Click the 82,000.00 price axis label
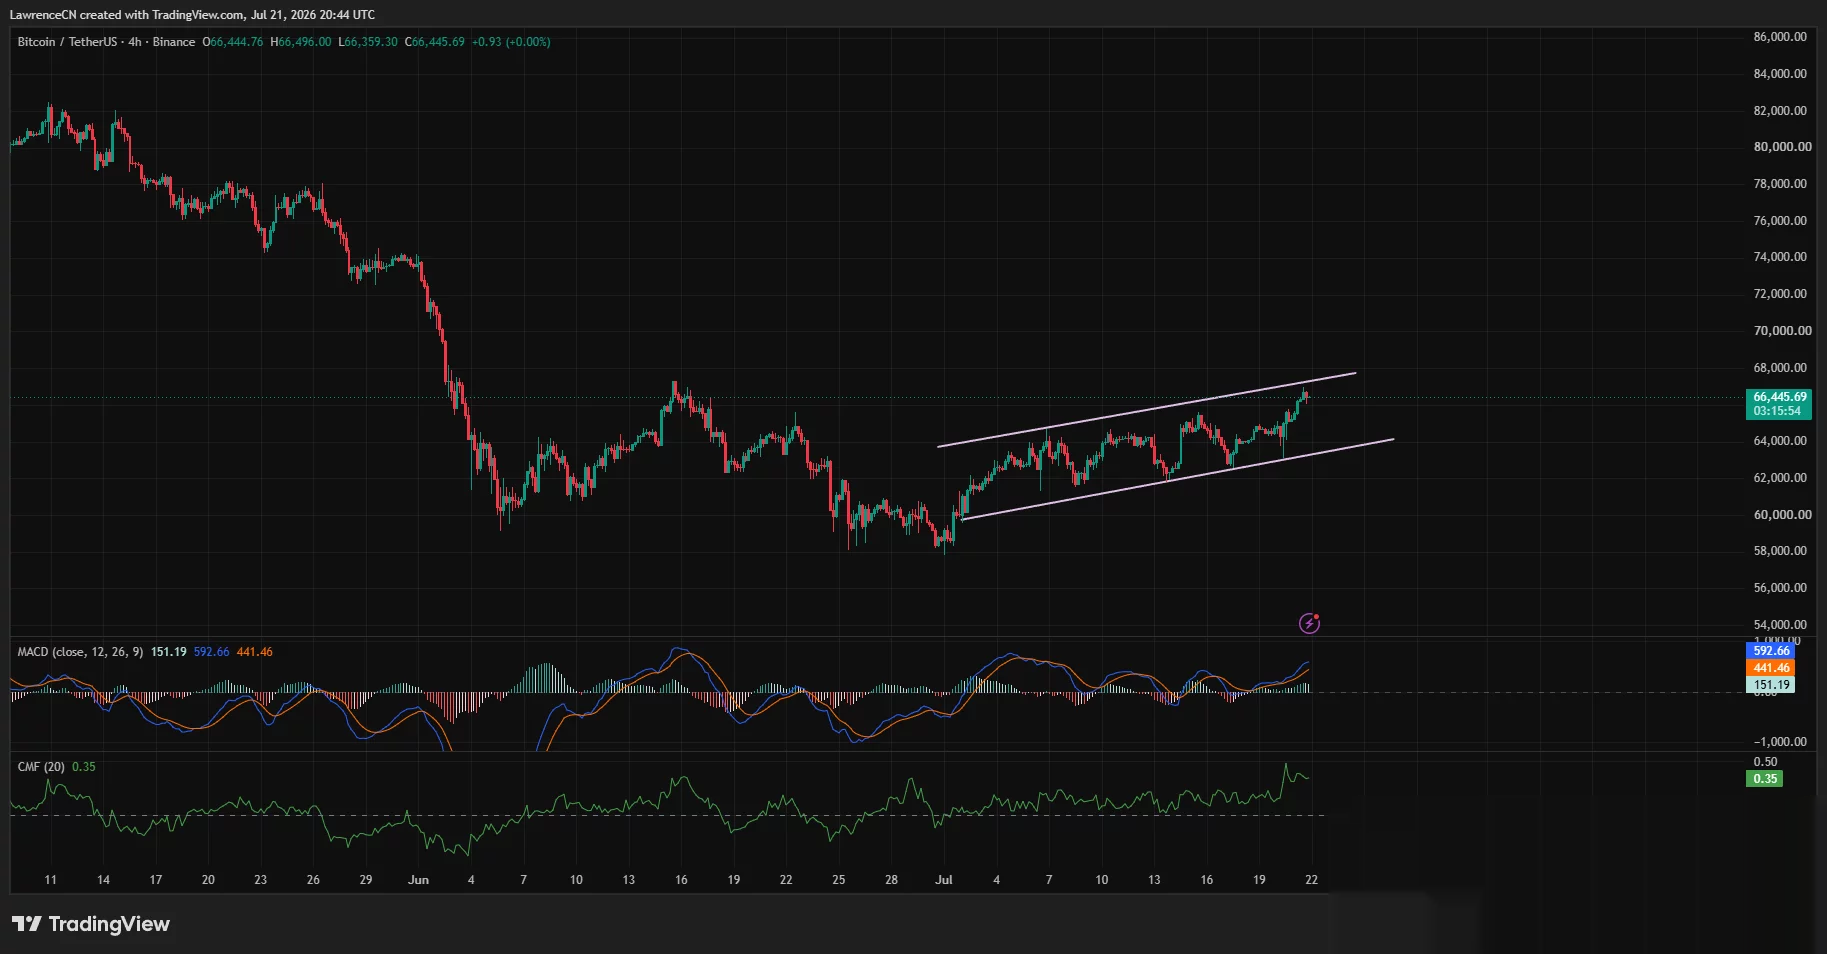The width and height of the screenshot is (1827, 954). 1780,111
